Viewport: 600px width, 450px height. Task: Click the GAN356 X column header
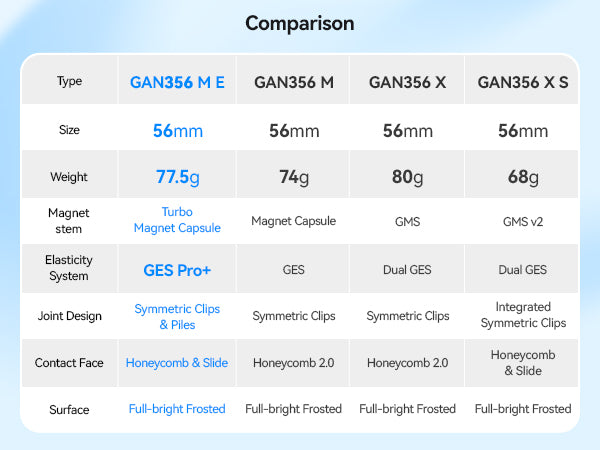coord(407,82)
